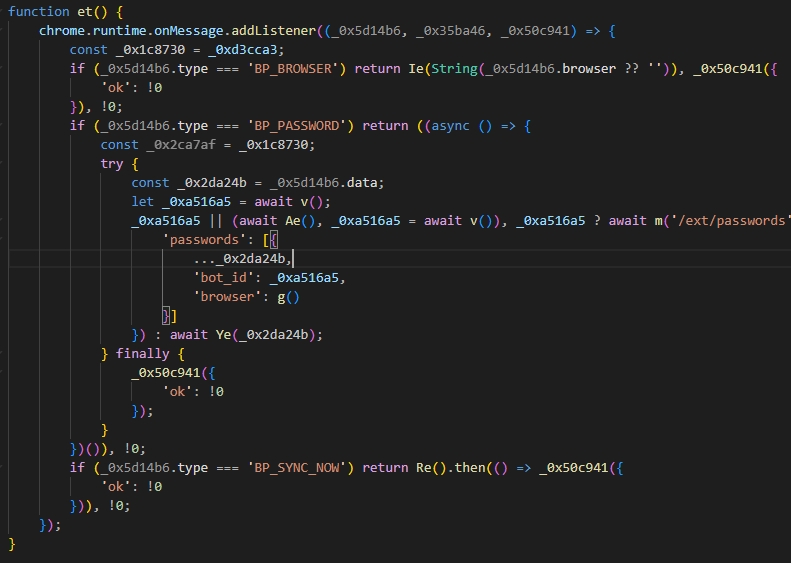Click 'ok' key under BP_SYNC_NOW line
Screen dimensions: 791x563
(116, 487)
